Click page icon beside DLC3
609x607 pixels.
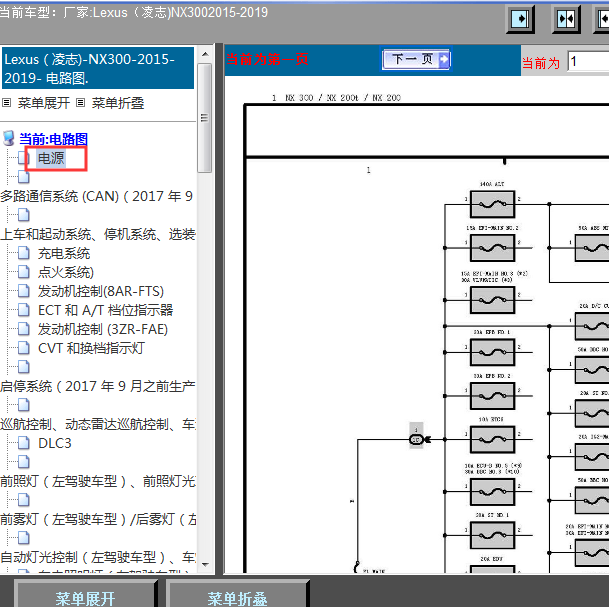coord(23,443)
